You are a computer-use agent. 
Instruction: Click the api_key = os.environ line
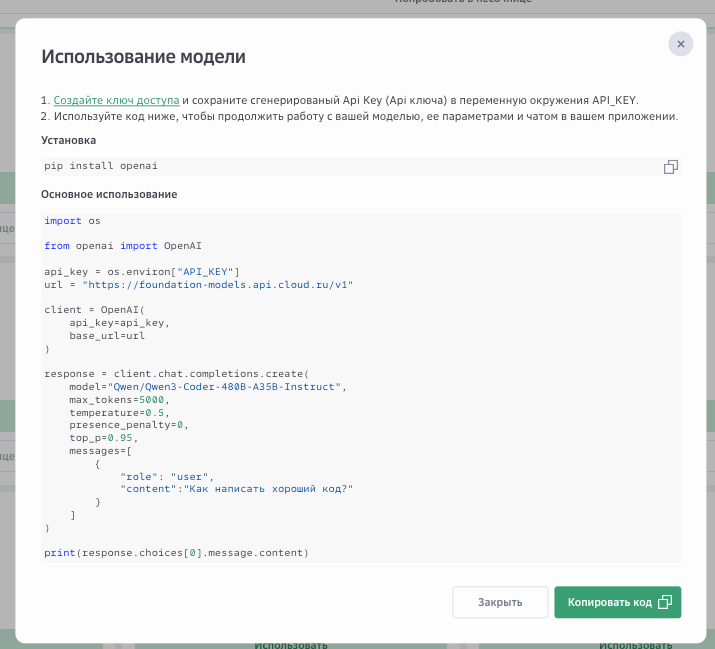[142, 272]
